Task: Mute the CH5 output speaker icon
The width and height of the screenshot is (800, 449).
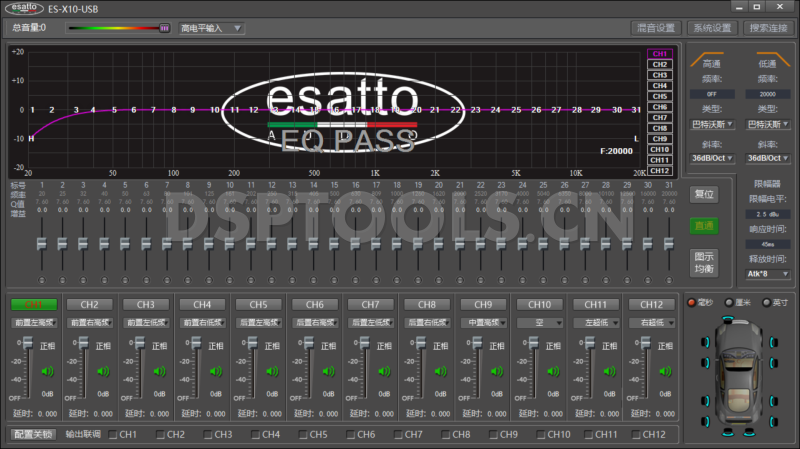Action: 272,371
